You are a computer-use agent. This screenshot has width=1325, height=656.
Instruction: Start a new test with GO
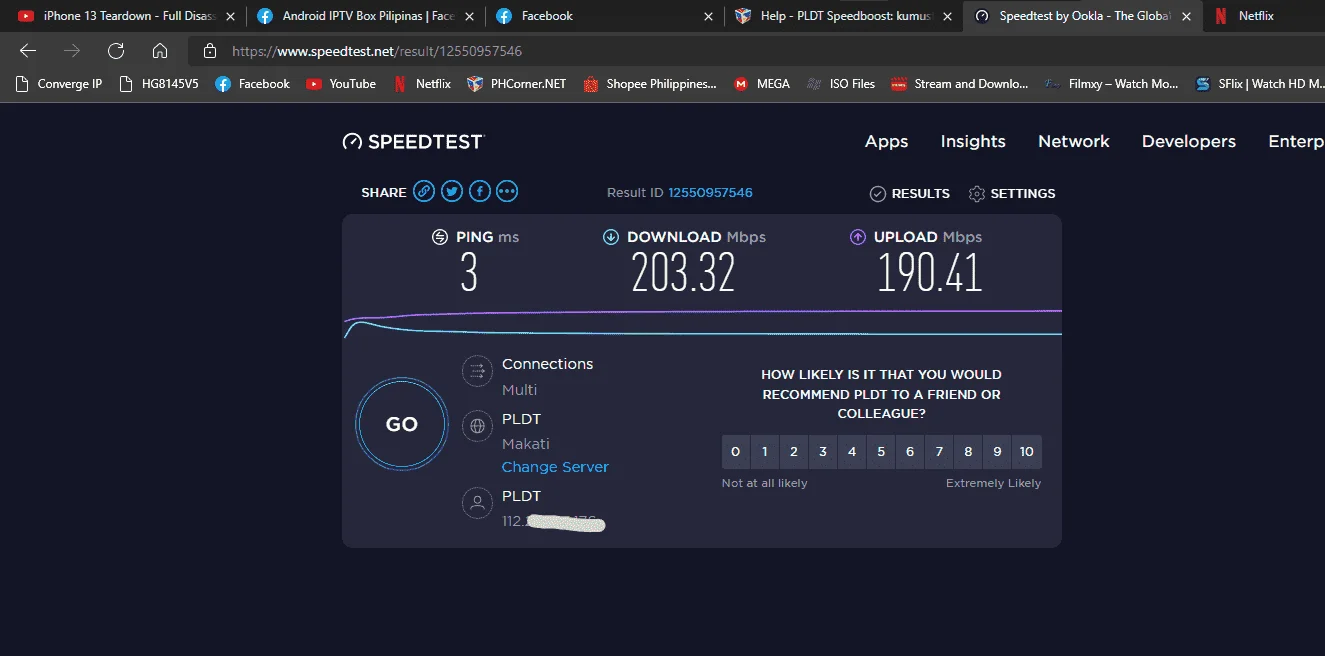tap(401, 425)
